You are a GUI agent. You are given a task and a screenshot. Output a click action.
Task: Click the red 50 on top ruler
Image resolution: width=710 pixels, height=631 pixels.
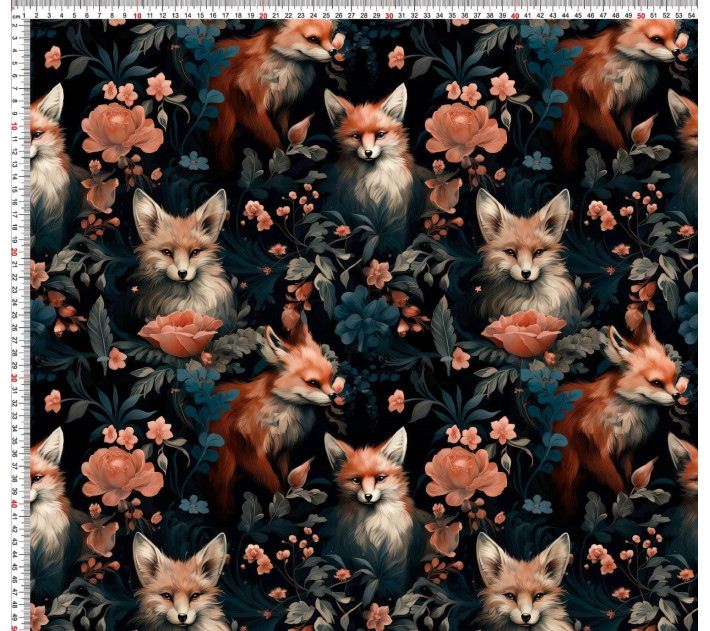(x=641, y=16)
